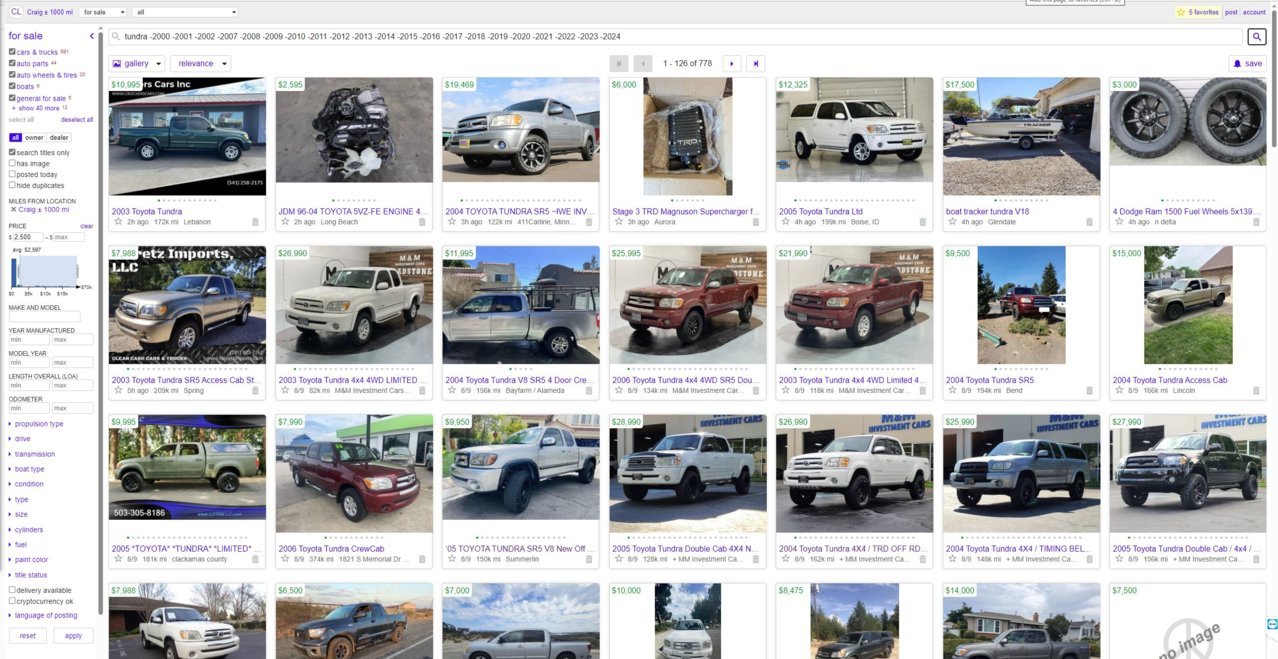
Task: Click the CL craigslist logo icon
Action: [15, 12]
